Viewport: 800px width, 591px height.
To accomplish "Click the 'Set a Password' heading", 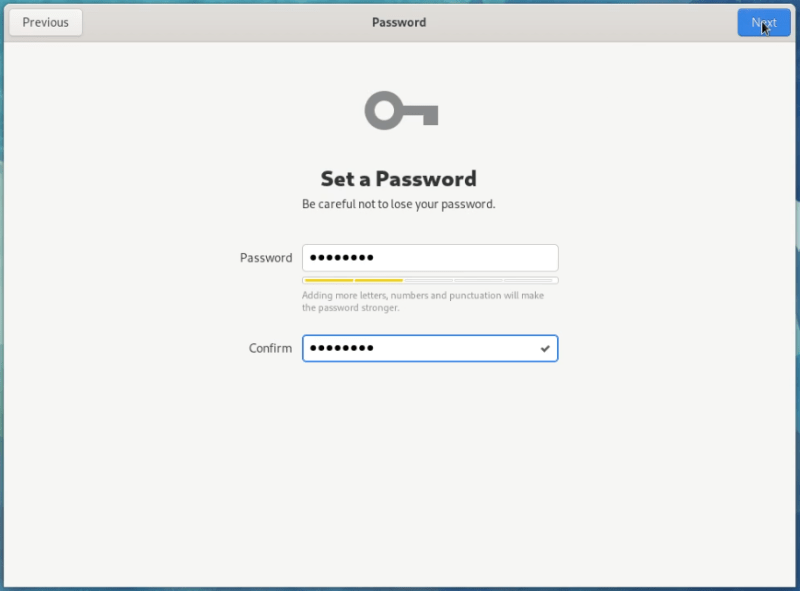I will click(x=399, y=179).
